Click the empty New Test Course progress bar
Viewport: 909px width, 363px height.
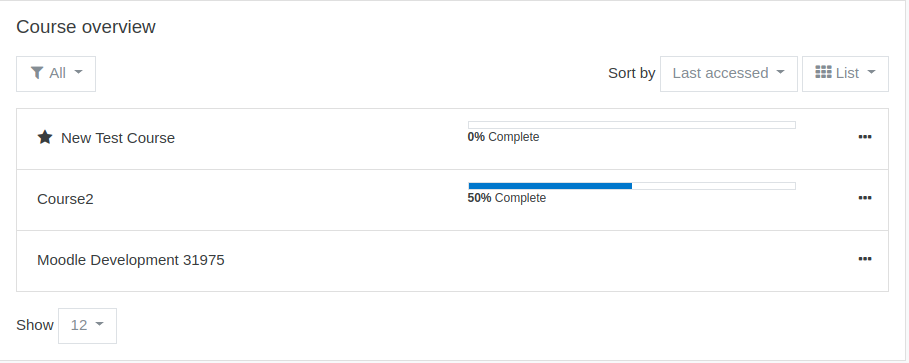(632, 125)
